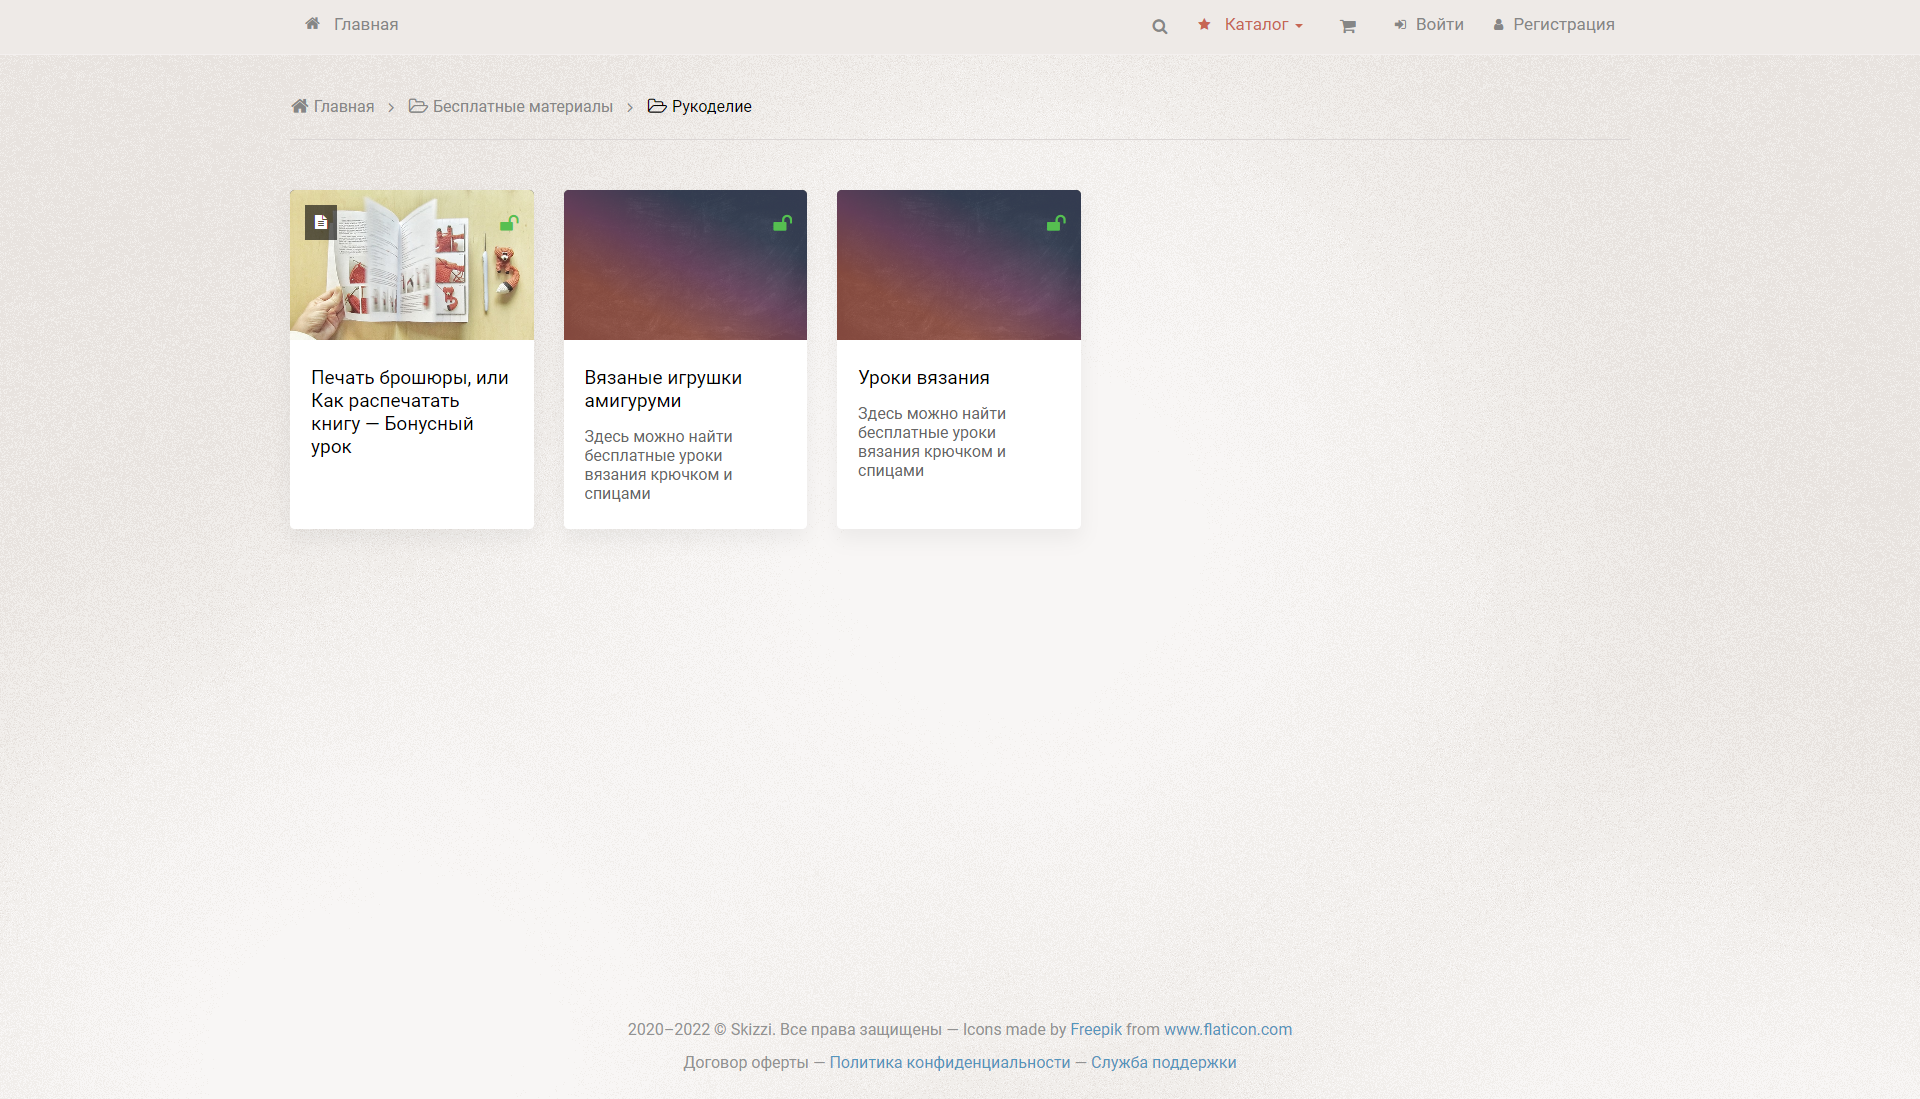Viewport: 1920px width, 1099px height.
Task: Click title Уроки вязания
Action: click(x=924, y=377)
